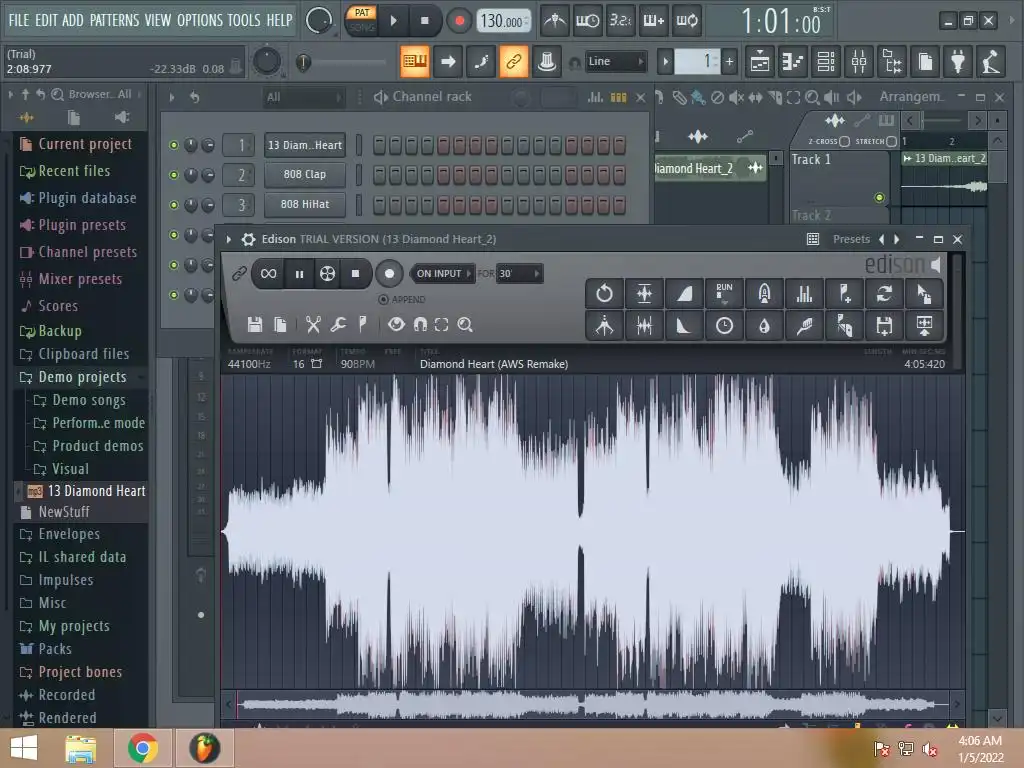Viewport: 1024px width, 768px height.
Task: Click the Edison undo history icon
Action: point(604,294)
